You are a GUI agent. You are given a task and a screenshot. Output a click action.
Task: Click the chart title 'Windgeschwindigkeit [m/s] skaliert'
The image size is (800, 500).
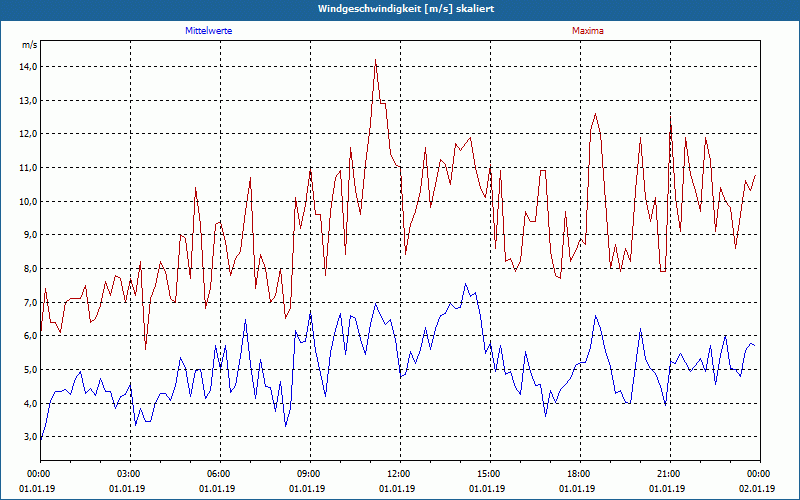pos(406,9)
